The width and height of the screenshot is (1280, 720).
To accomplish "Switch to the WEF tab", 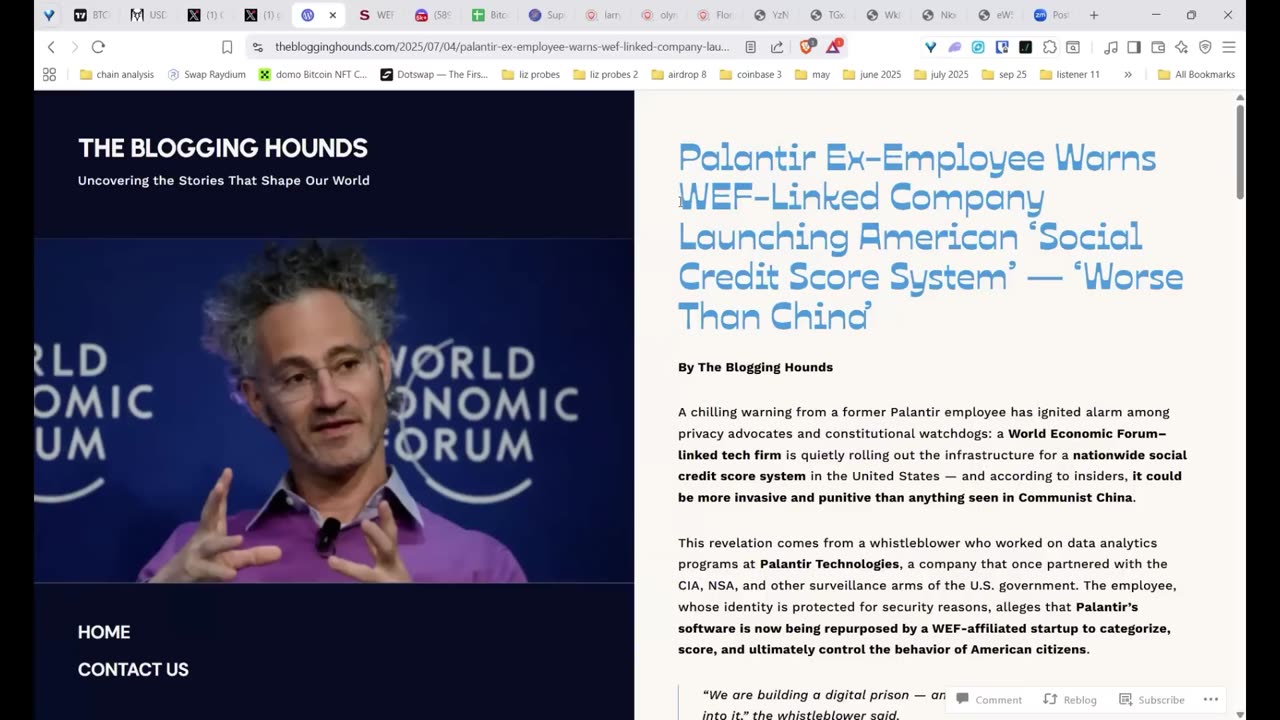I will pyautogui.click(x=376, y=15).
